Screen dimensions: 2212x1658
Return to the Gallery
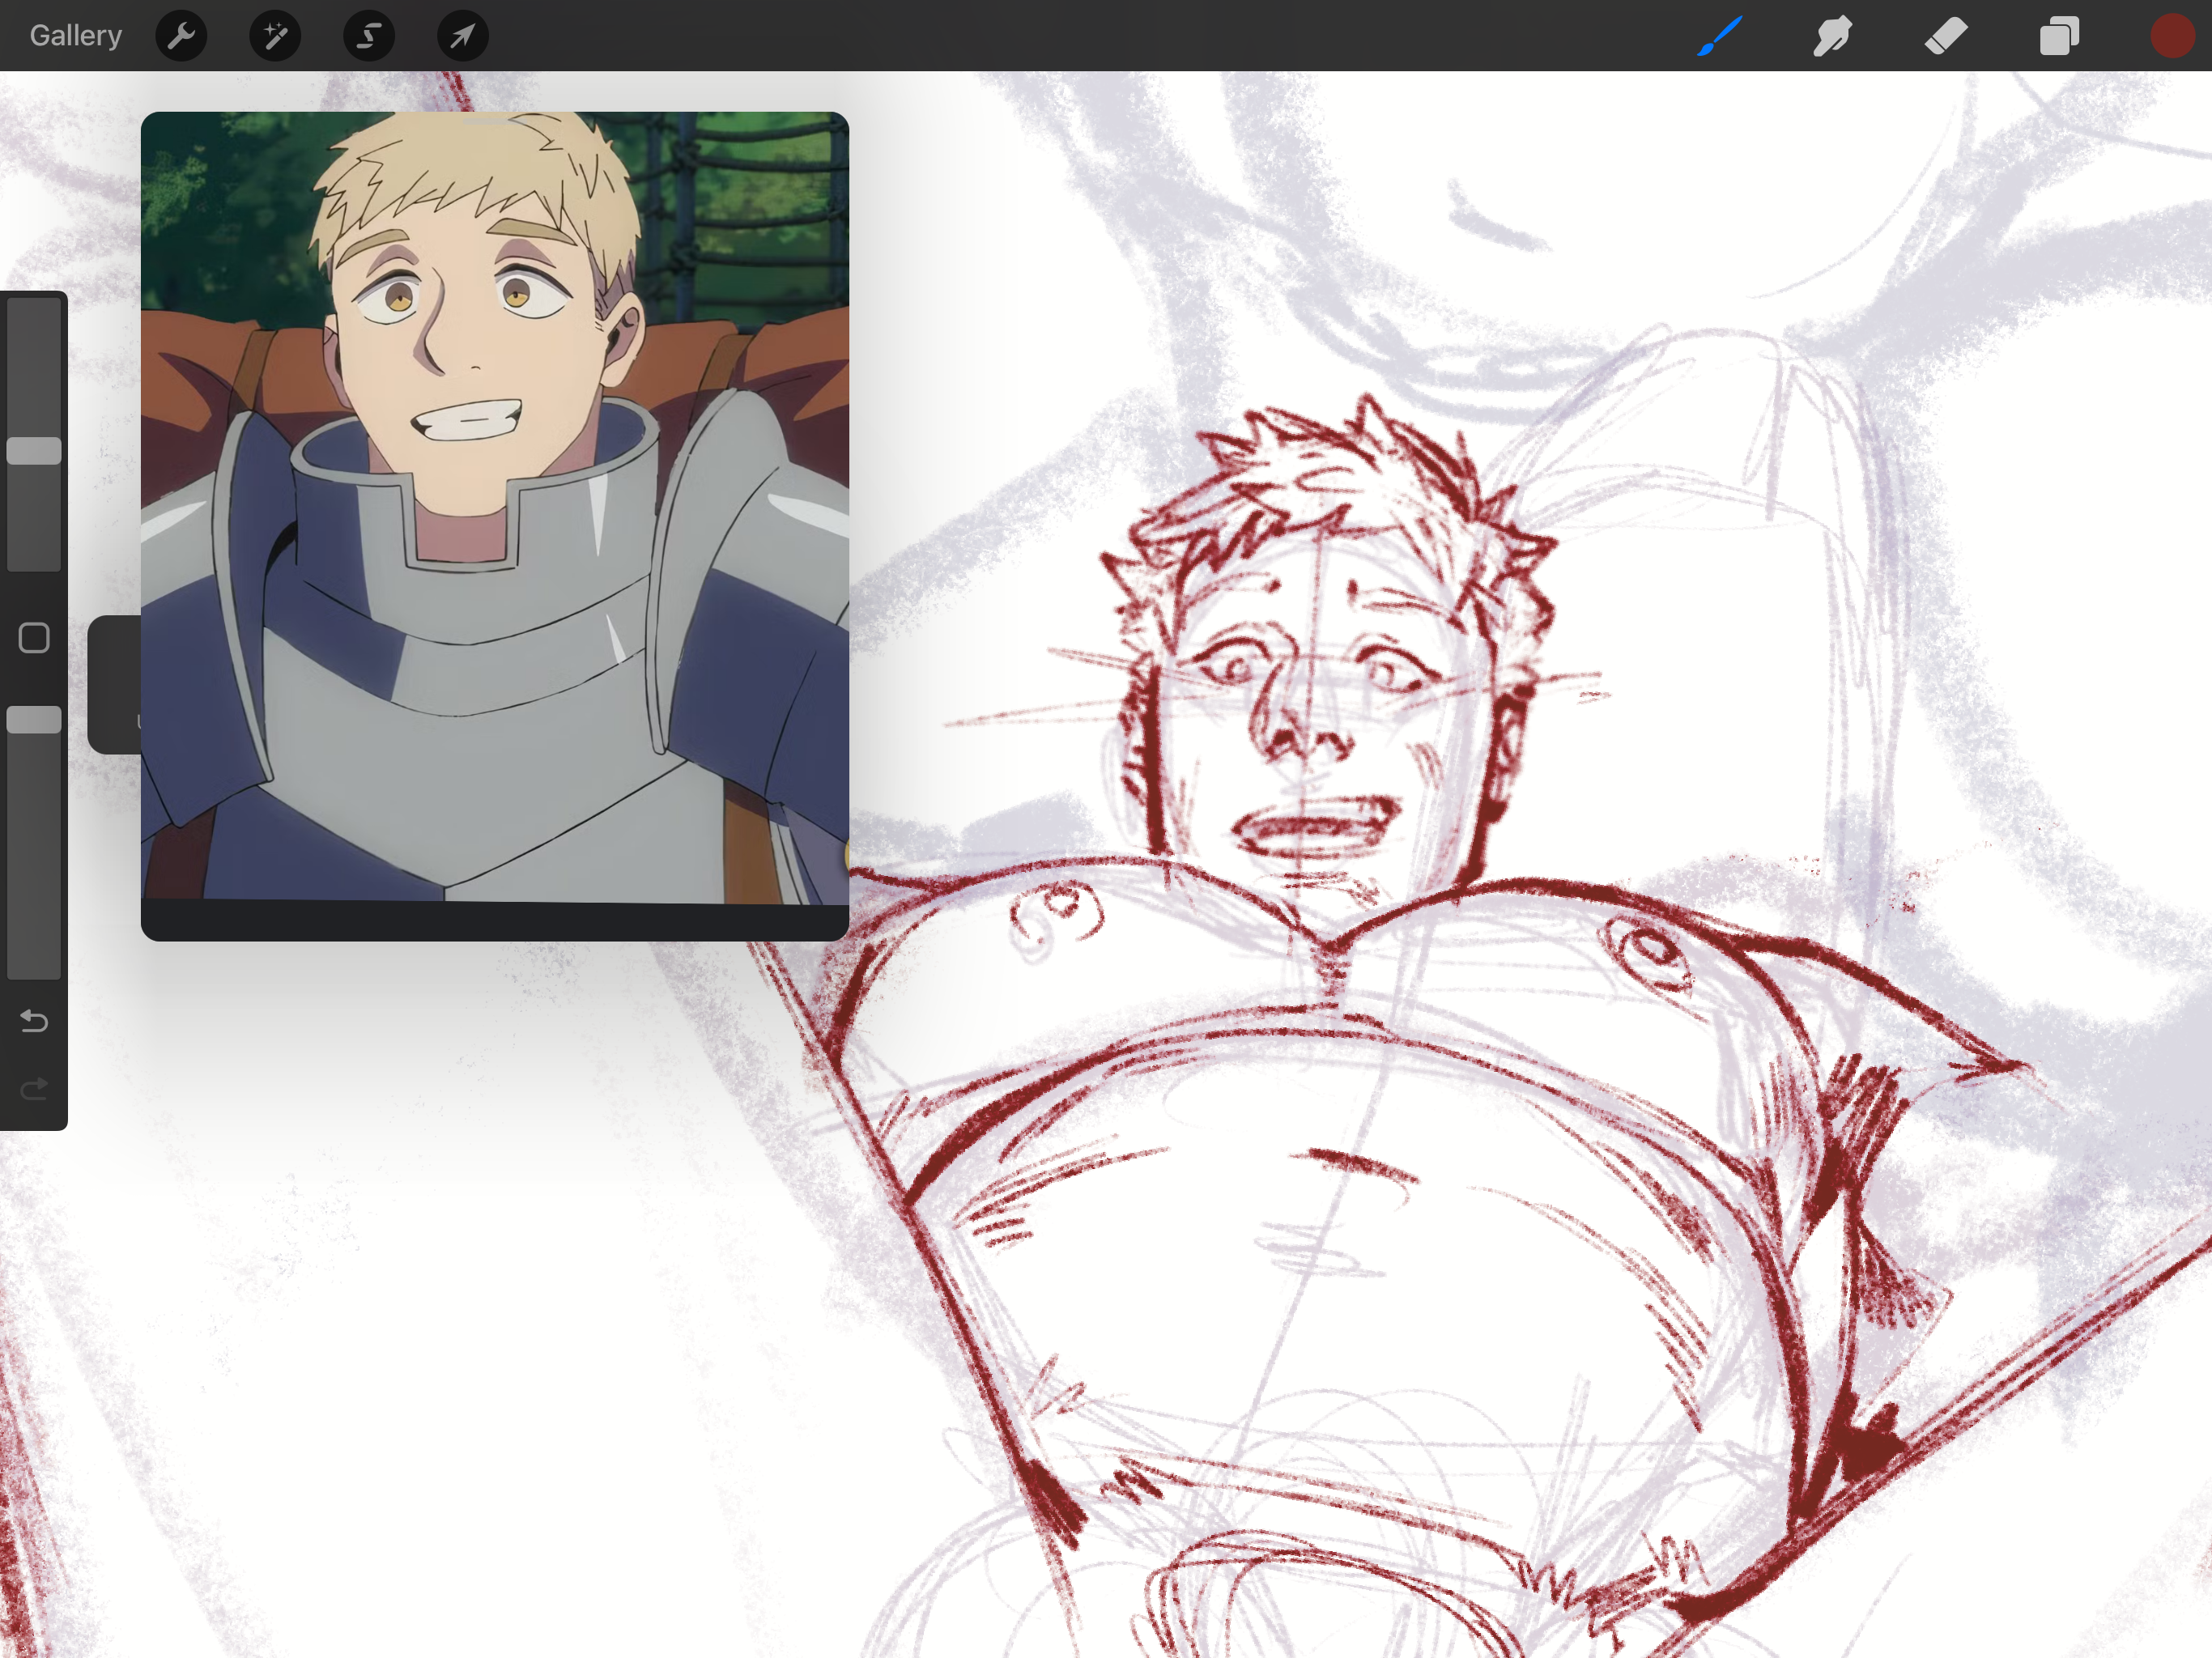(76, 36)
